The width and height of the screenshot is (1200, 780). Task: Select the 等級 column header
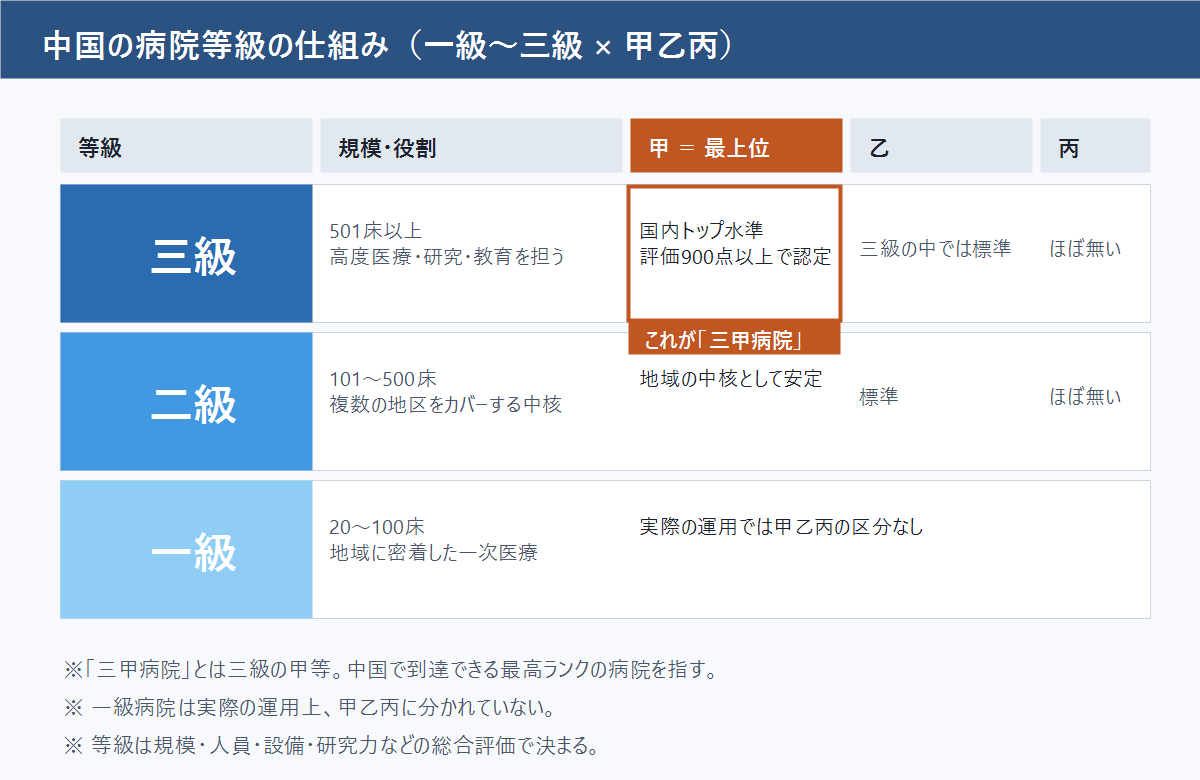186,146
